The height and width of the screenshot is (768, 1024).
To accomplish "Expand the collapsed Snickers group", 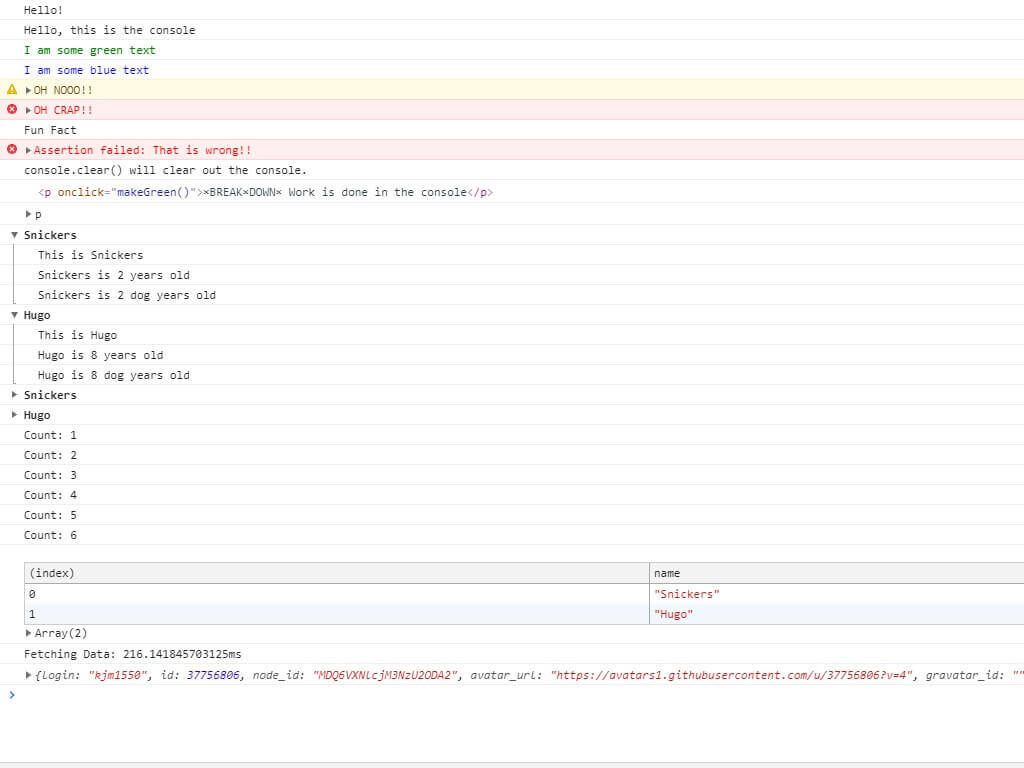I will pyautogui.click(x=14, y=395).
